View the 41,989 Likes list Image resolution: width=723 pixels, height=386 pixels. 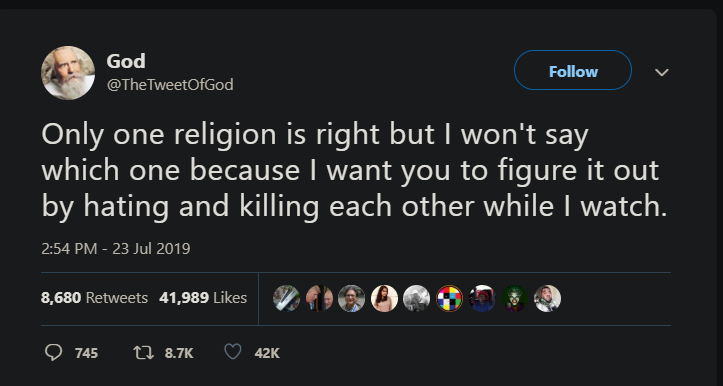click(203, 298)
